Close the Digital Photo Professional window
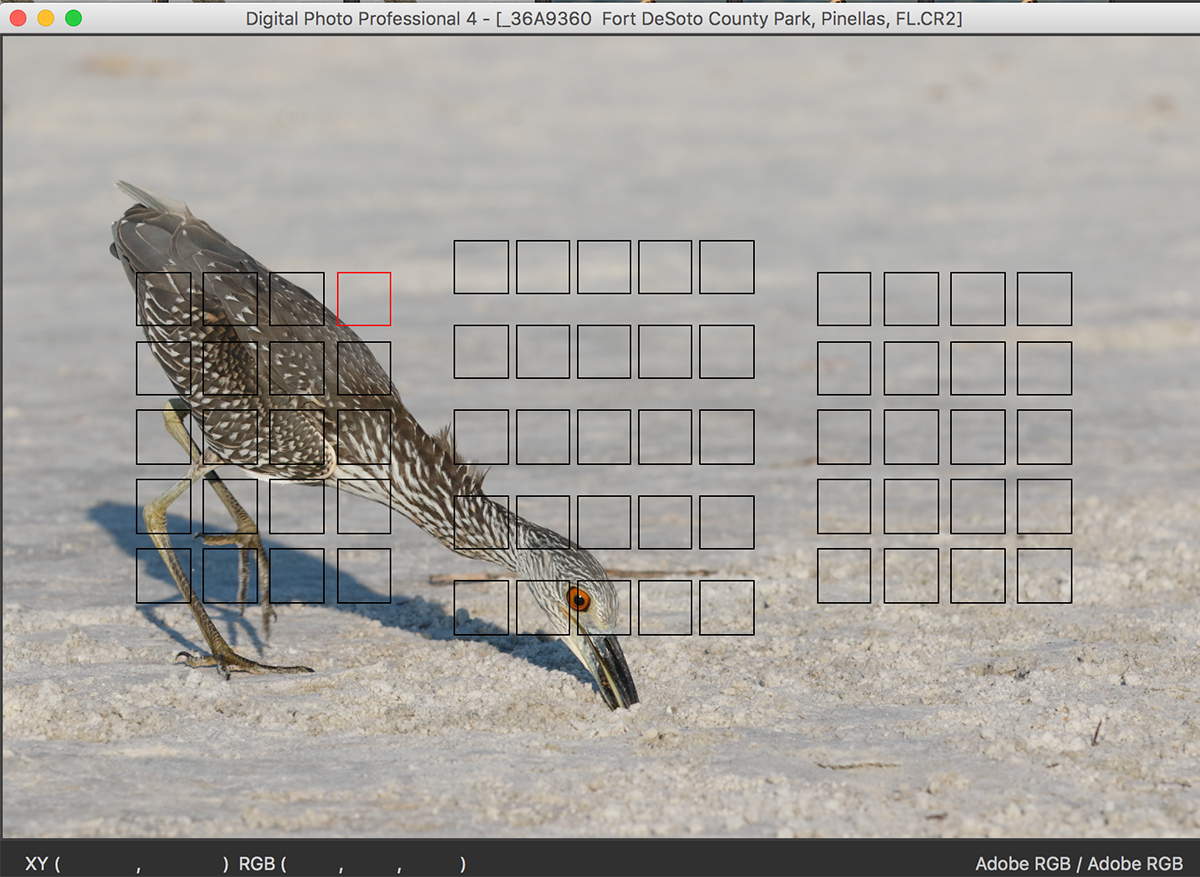This screenshot has height=877, width=1200. click(x=18, y=18)
